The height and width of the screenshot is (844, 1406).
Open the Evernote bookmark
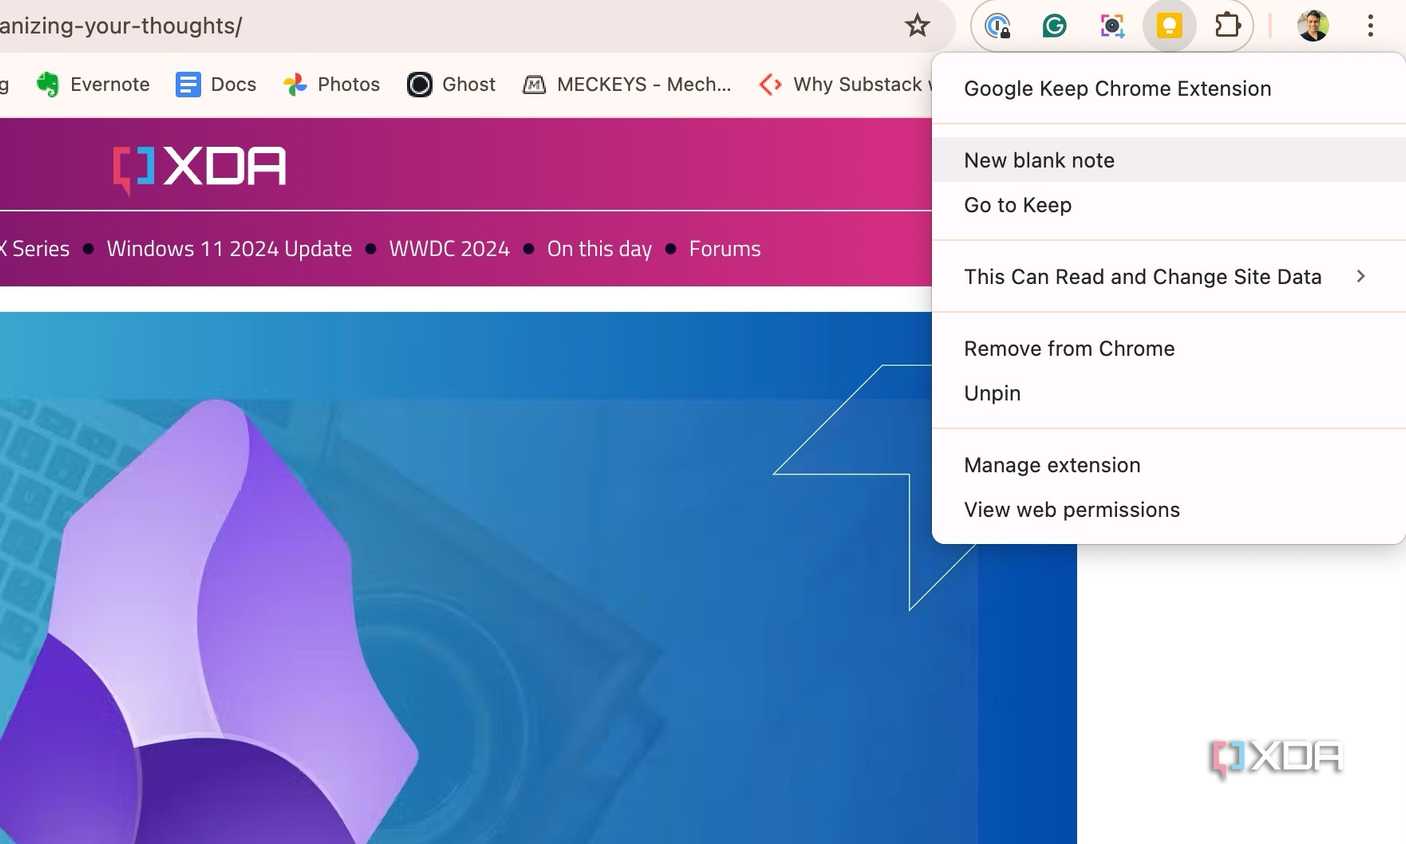point(93,85)
